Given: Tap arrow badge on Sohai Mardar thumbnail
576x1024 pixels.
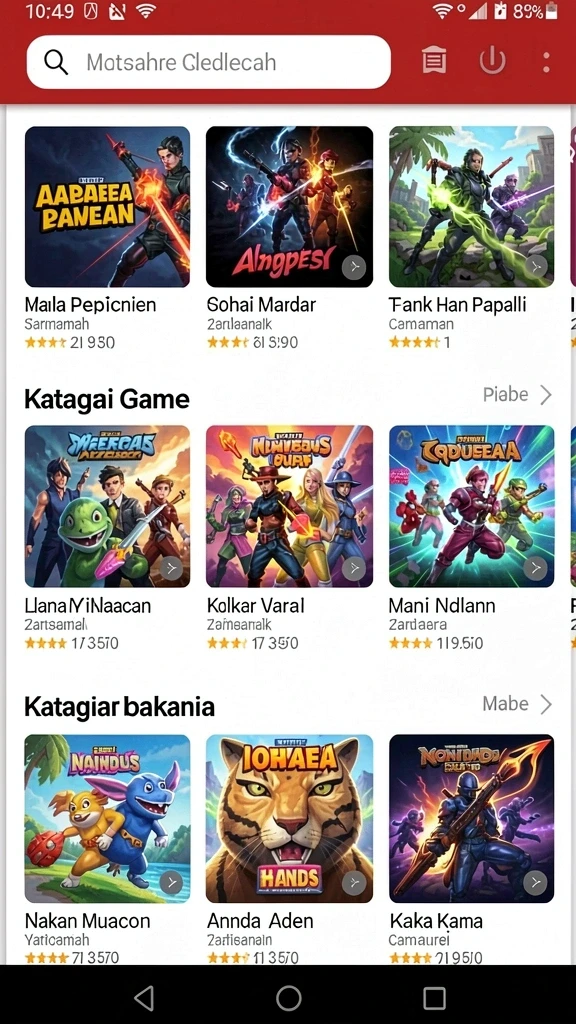Looking at the screenshot, I should (x=354, y=267).
